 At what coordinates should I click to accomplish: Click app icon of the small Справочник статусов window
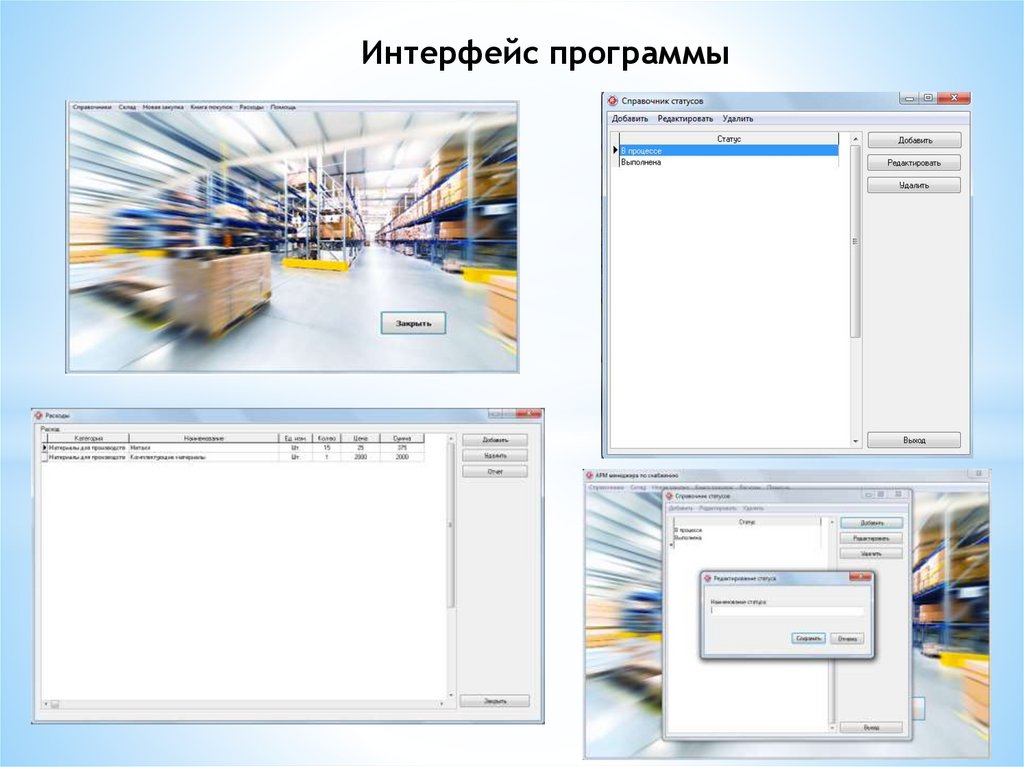[x=669, y=496]
